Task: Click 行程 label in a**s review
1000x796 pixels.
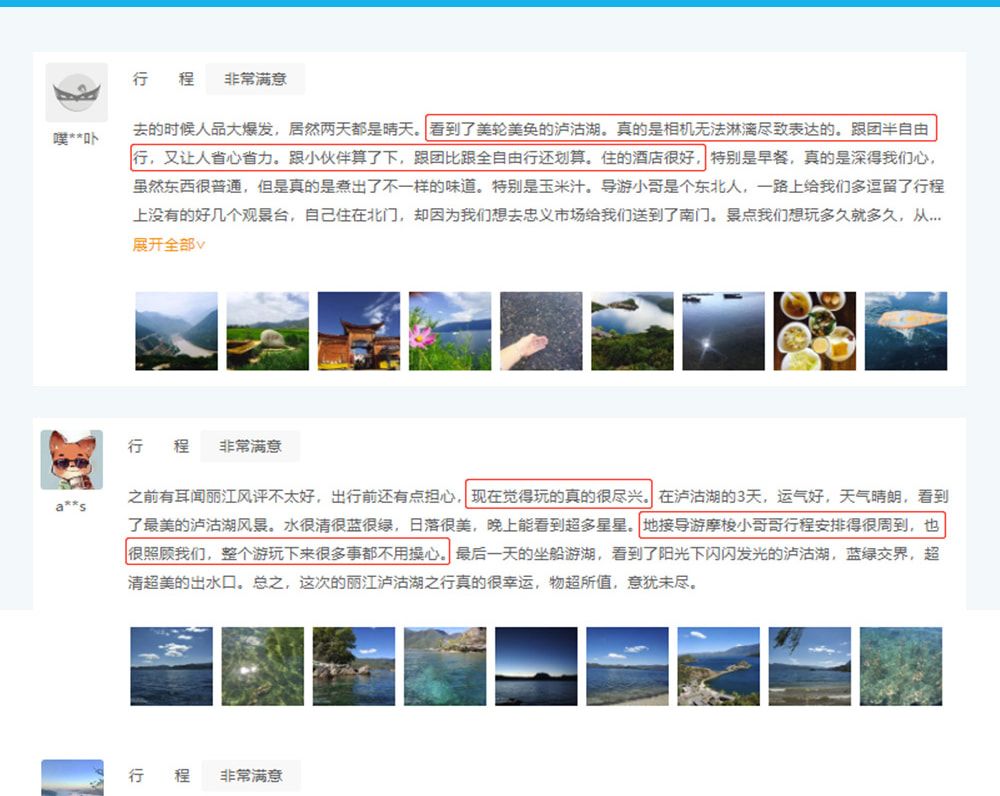Action: pos(158,446)
